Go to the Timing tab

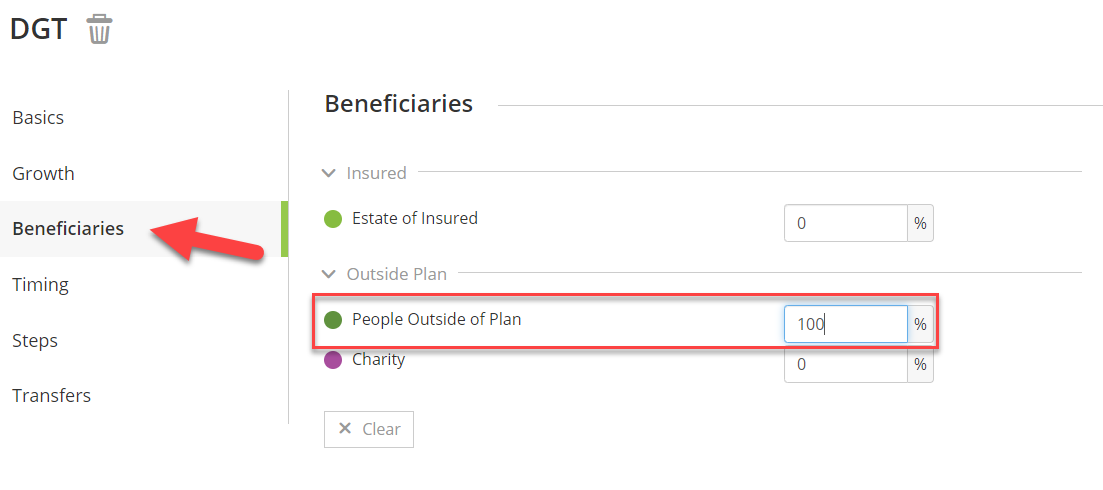point(40,285)
